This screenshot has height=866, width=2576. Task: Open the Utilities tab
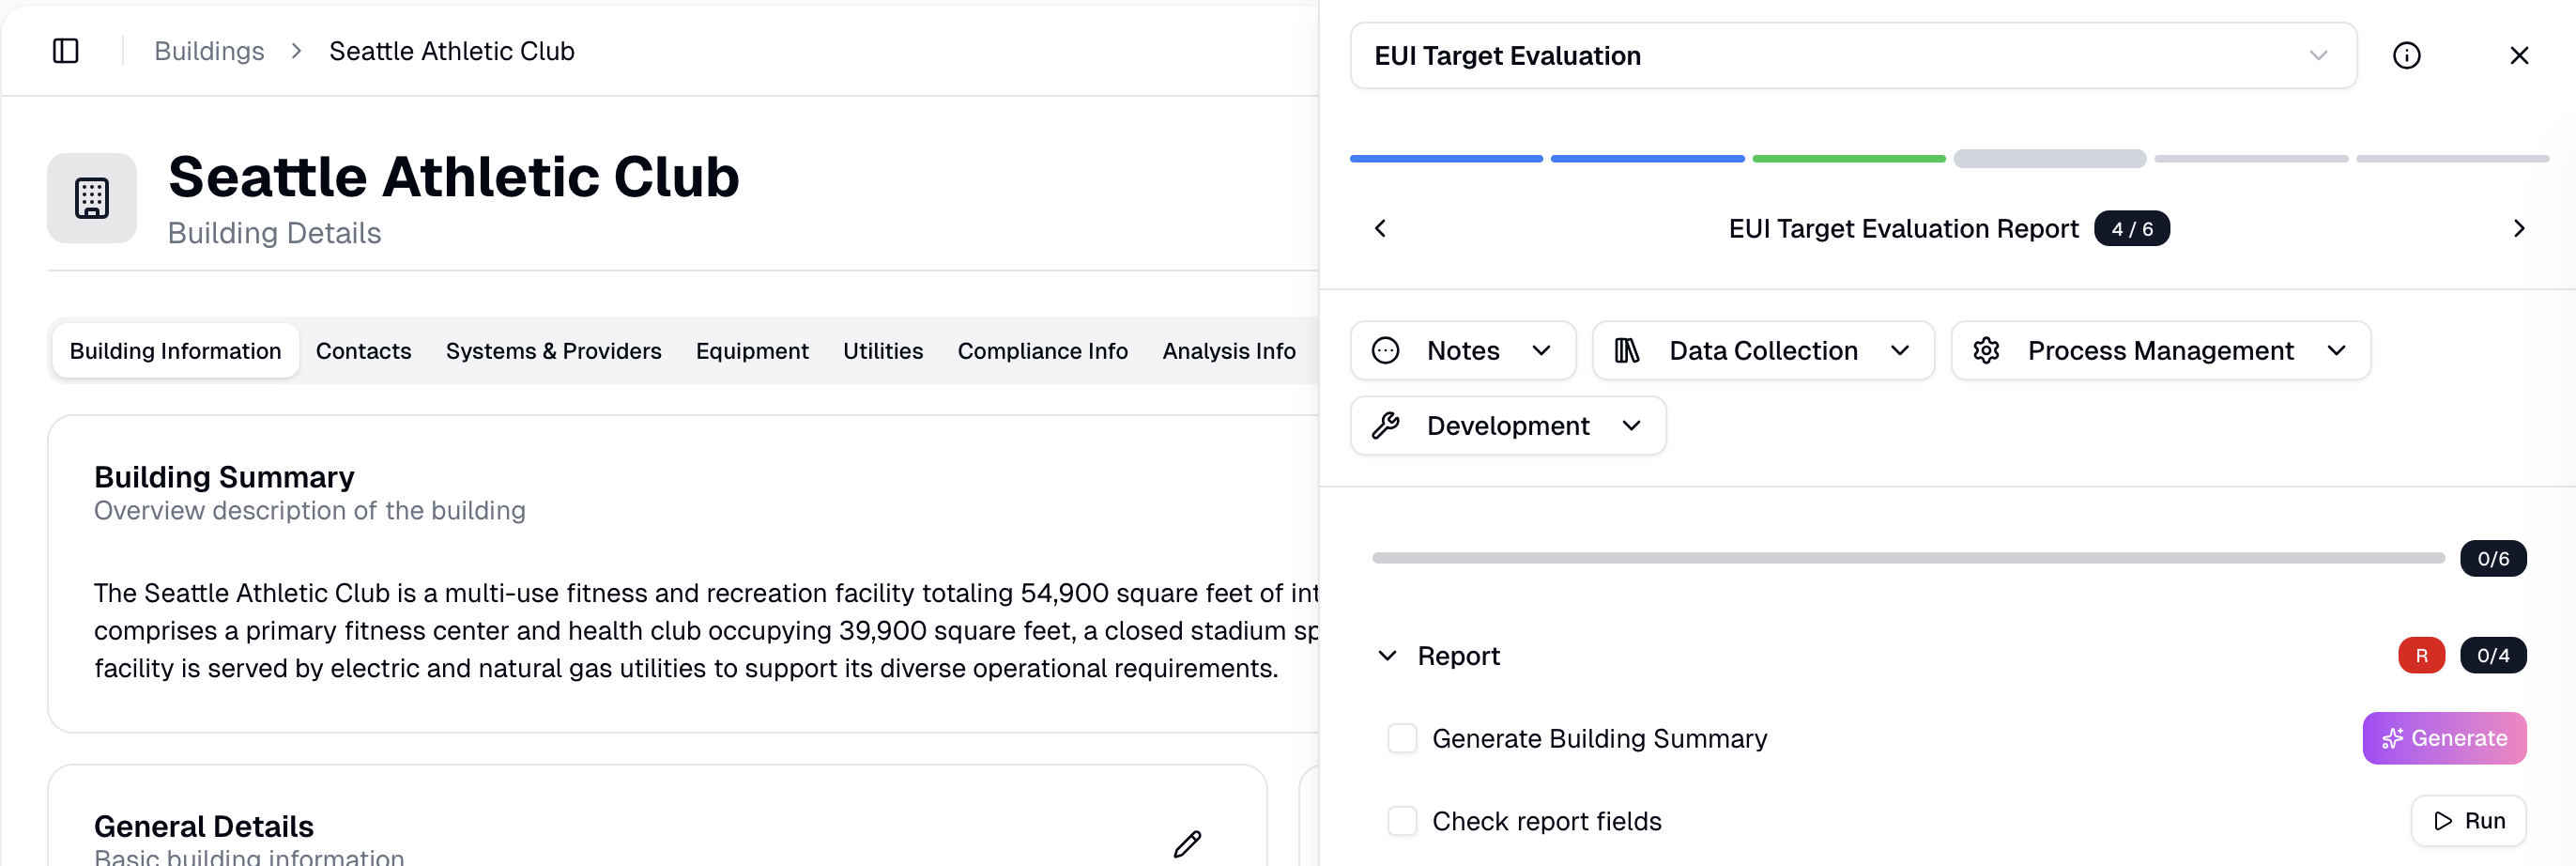tap(882, 351)
